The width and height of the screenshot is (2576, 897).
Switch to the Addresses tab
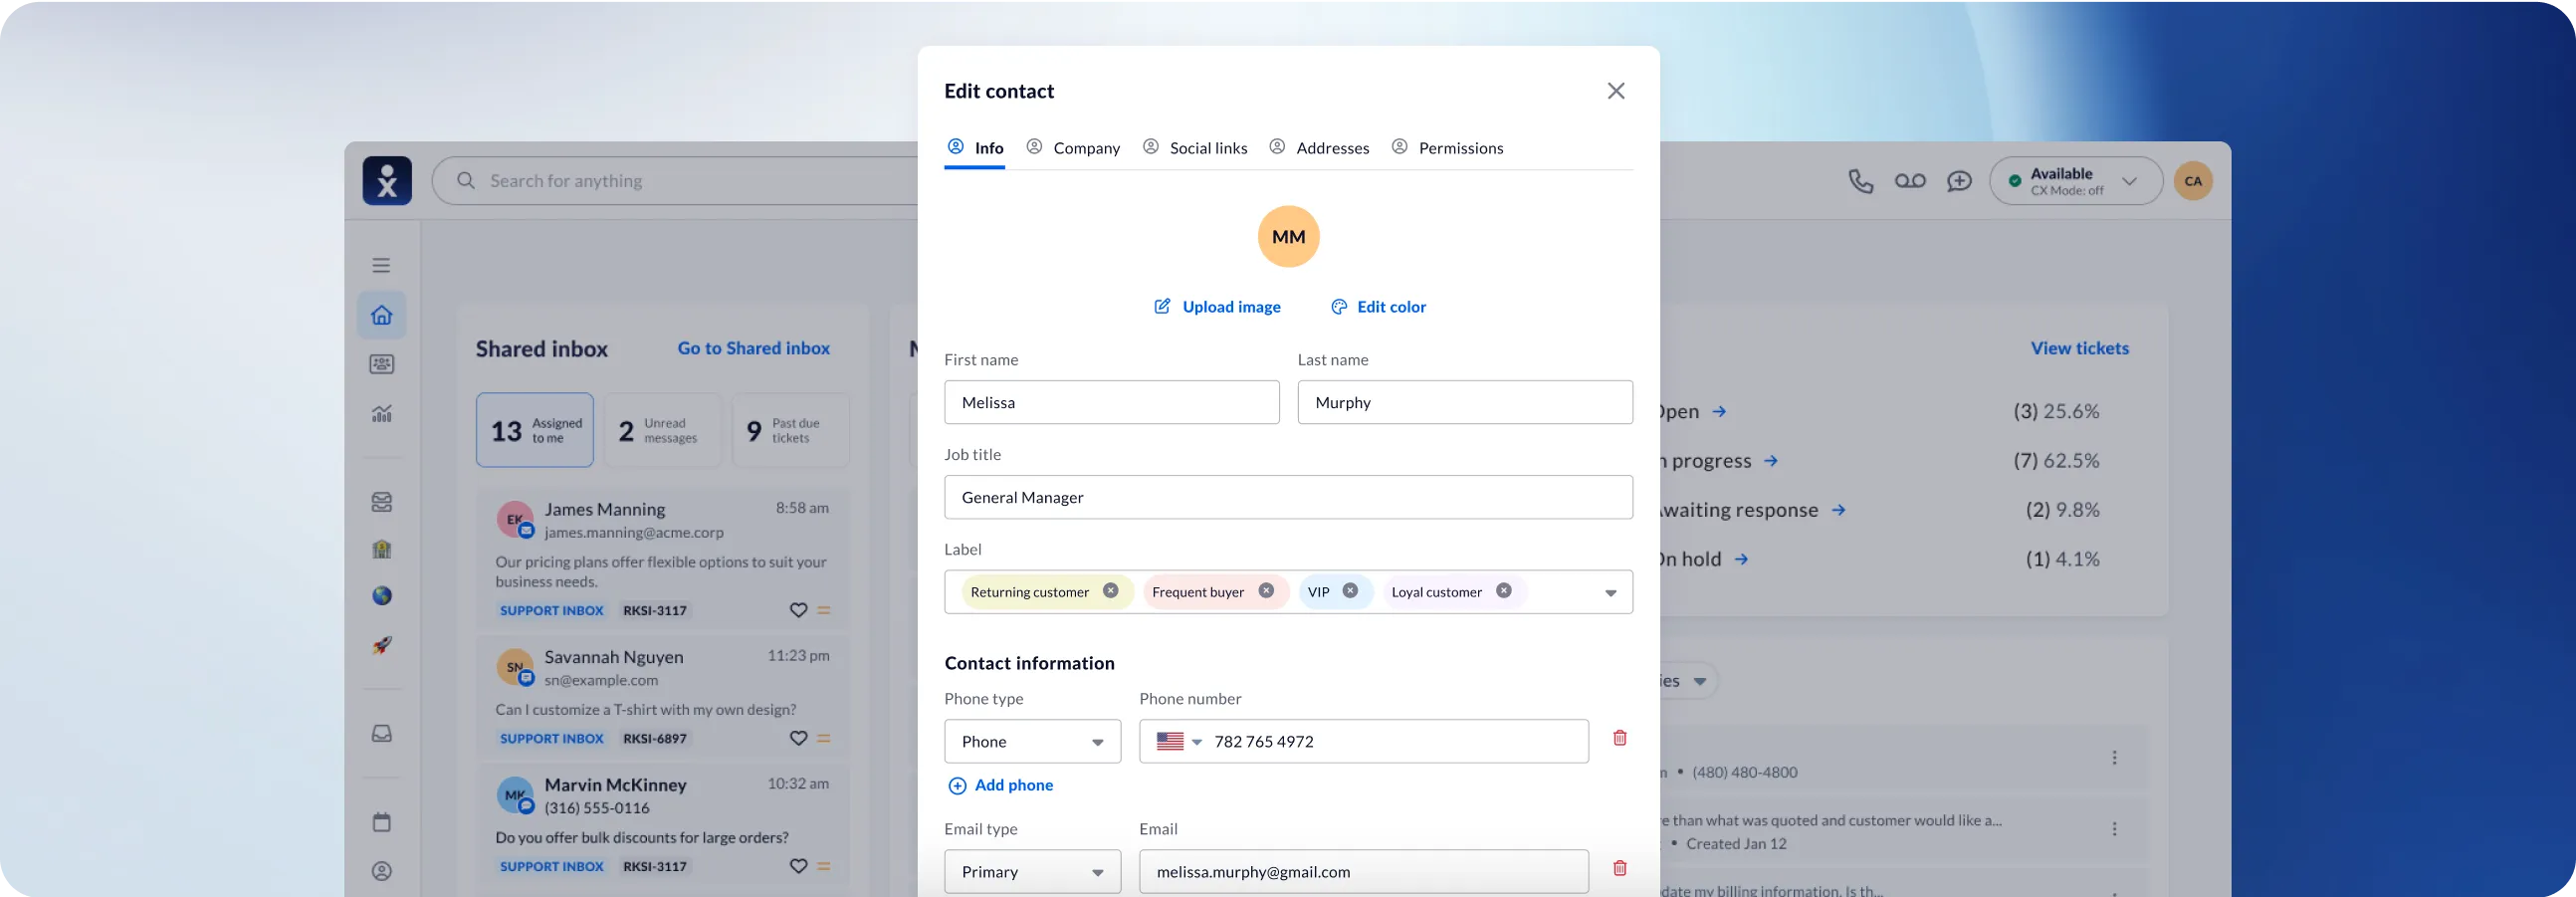click(1319, 148)
